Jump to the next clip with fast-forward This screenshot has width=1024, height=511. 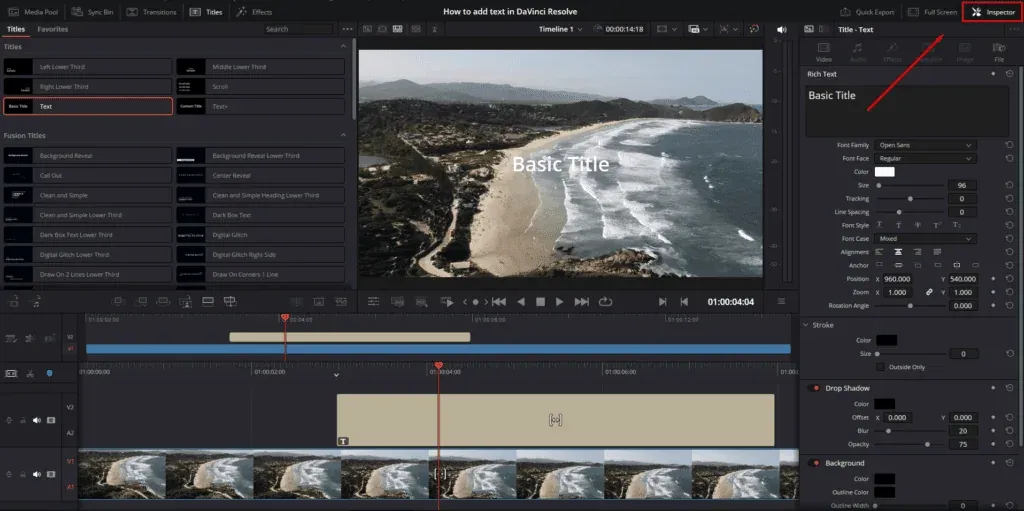(581, 301)
